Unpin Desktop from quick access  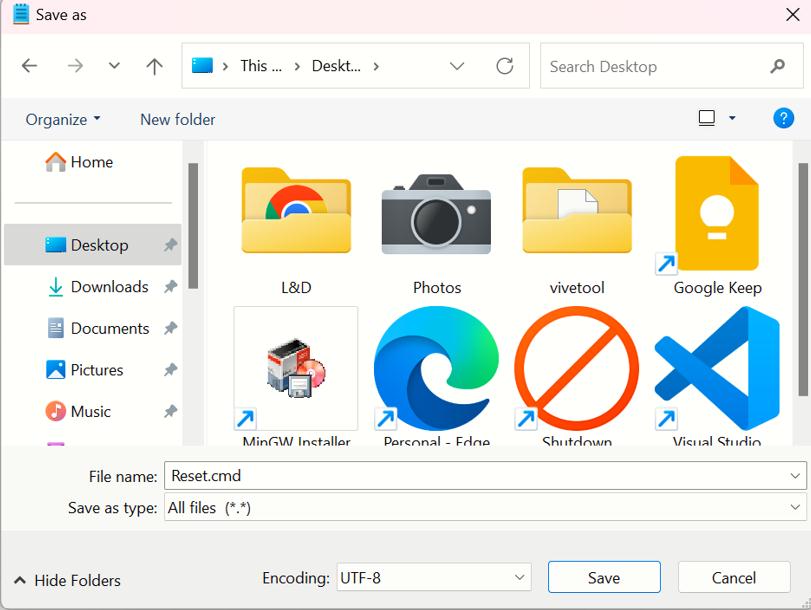coord(170,245)
